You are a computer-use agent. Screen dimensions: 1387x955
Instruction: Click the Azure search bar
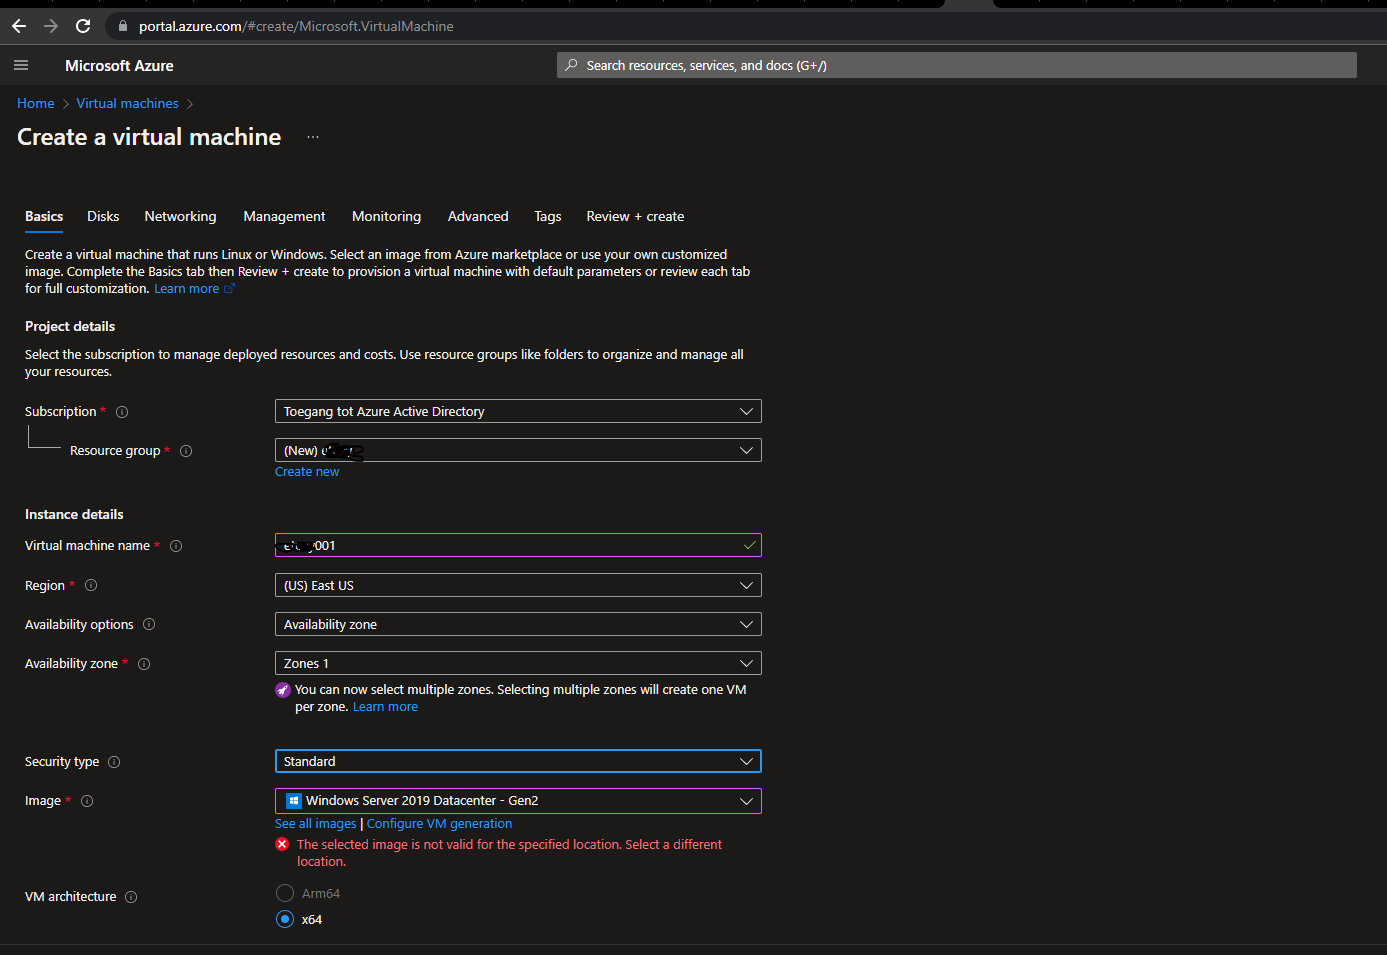coord(957,65)
